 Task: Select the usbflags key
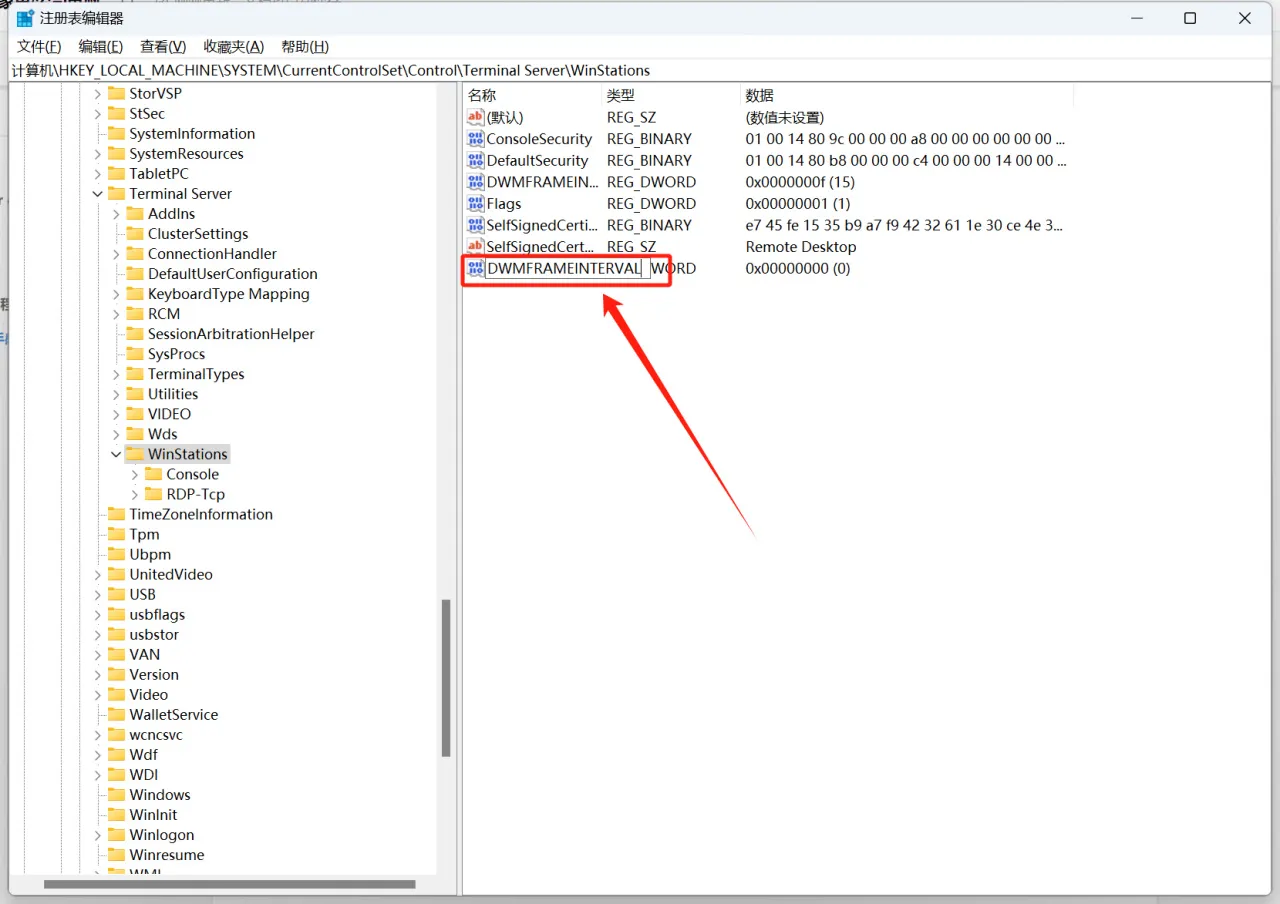click(x=157, y=614)
